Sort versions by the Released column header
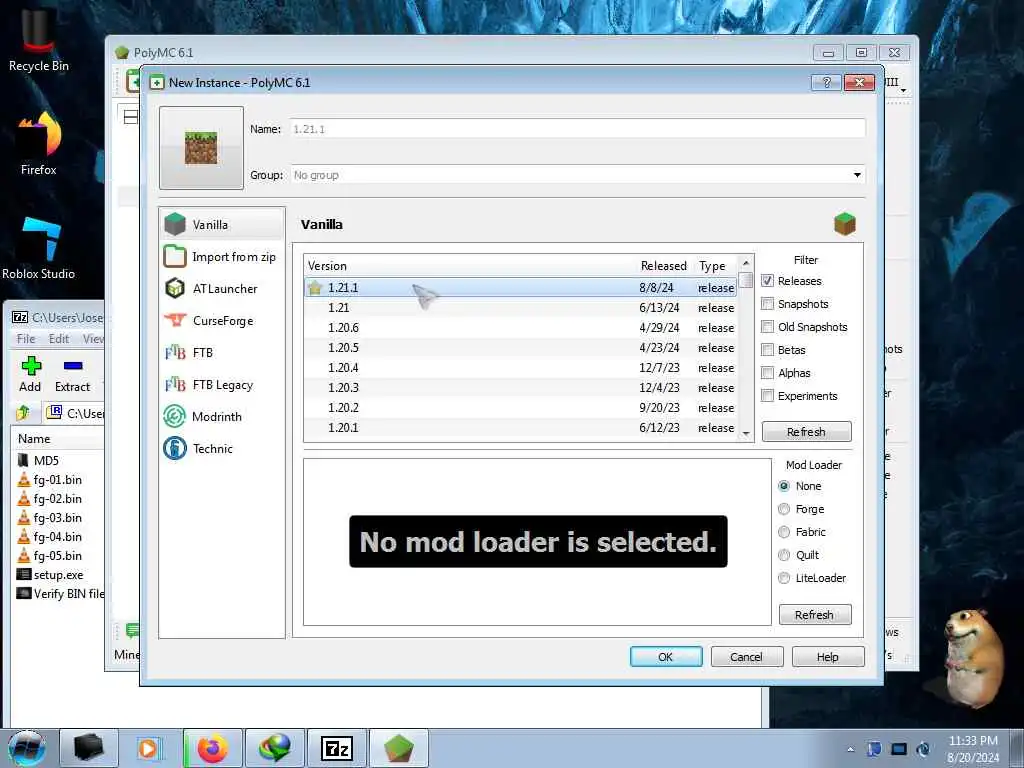This screenshot has width=1024, height=768. (x=664, y=266)
